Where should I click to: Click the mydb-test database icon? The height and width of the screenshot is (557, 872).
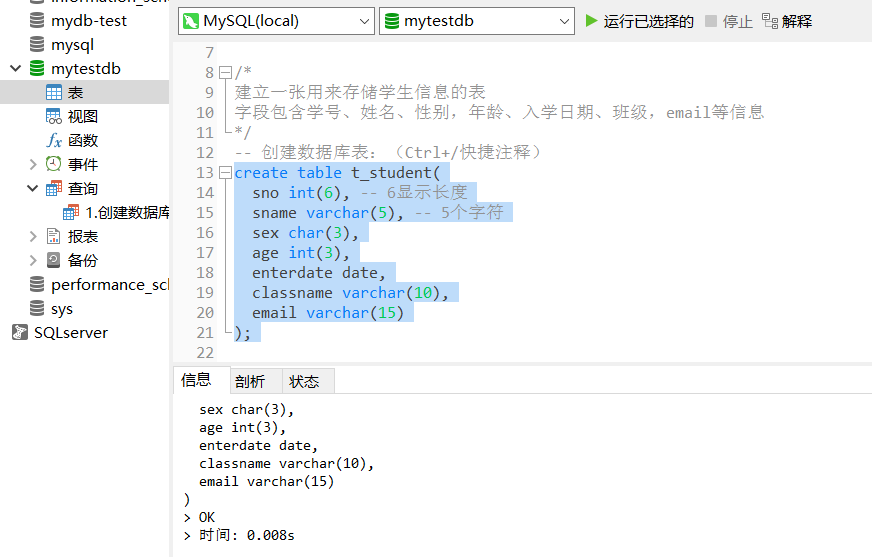pyautogui.click(x=37, y=21)
